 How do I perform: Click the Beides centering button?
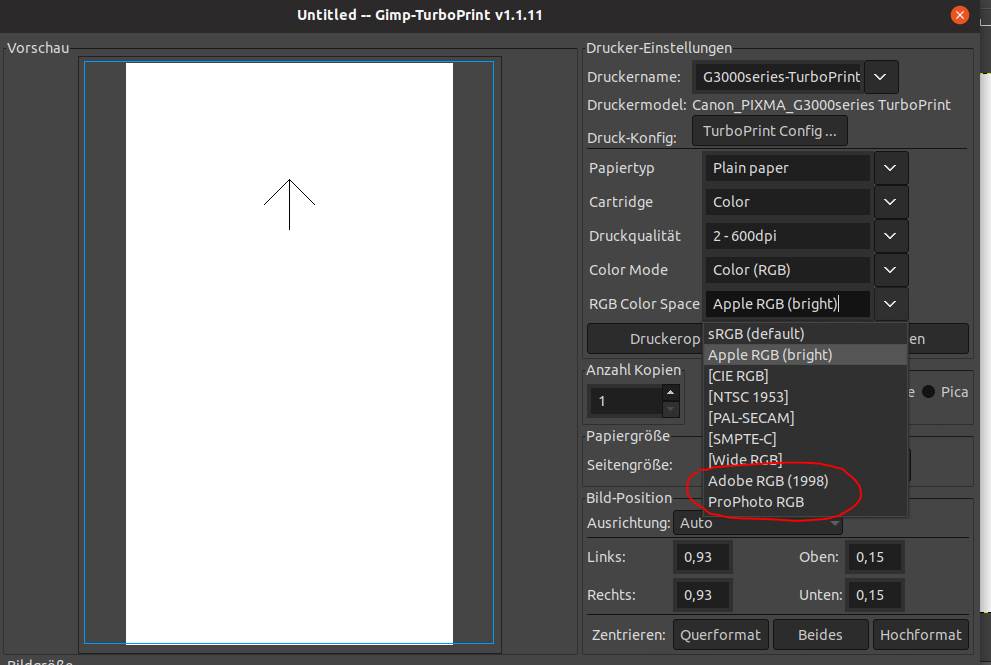820,634
